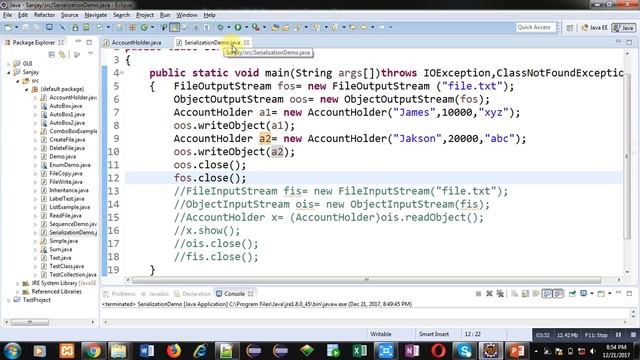The height and width of the screenshot is (360, 640).
Task: Click the Forward navigation arrow in toolbar
Action: 382,27
